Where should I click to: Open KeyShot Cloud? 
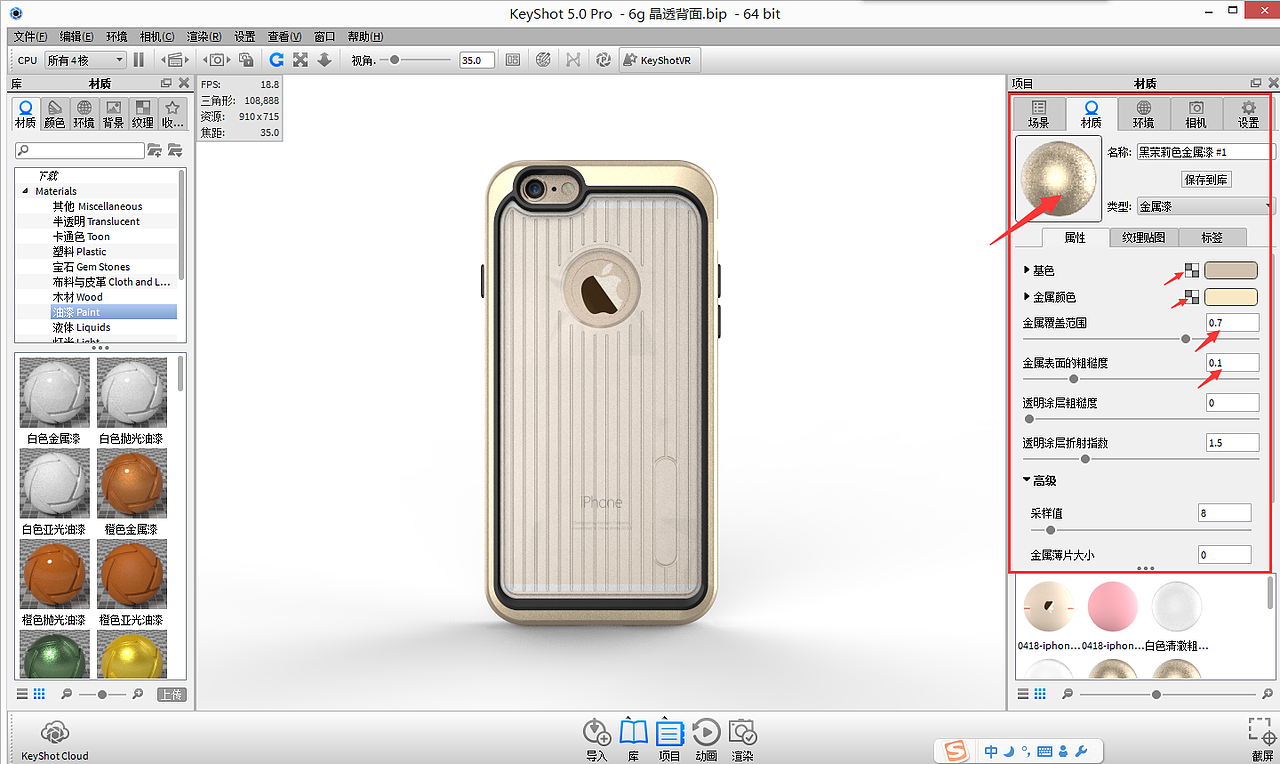(55, 740)
